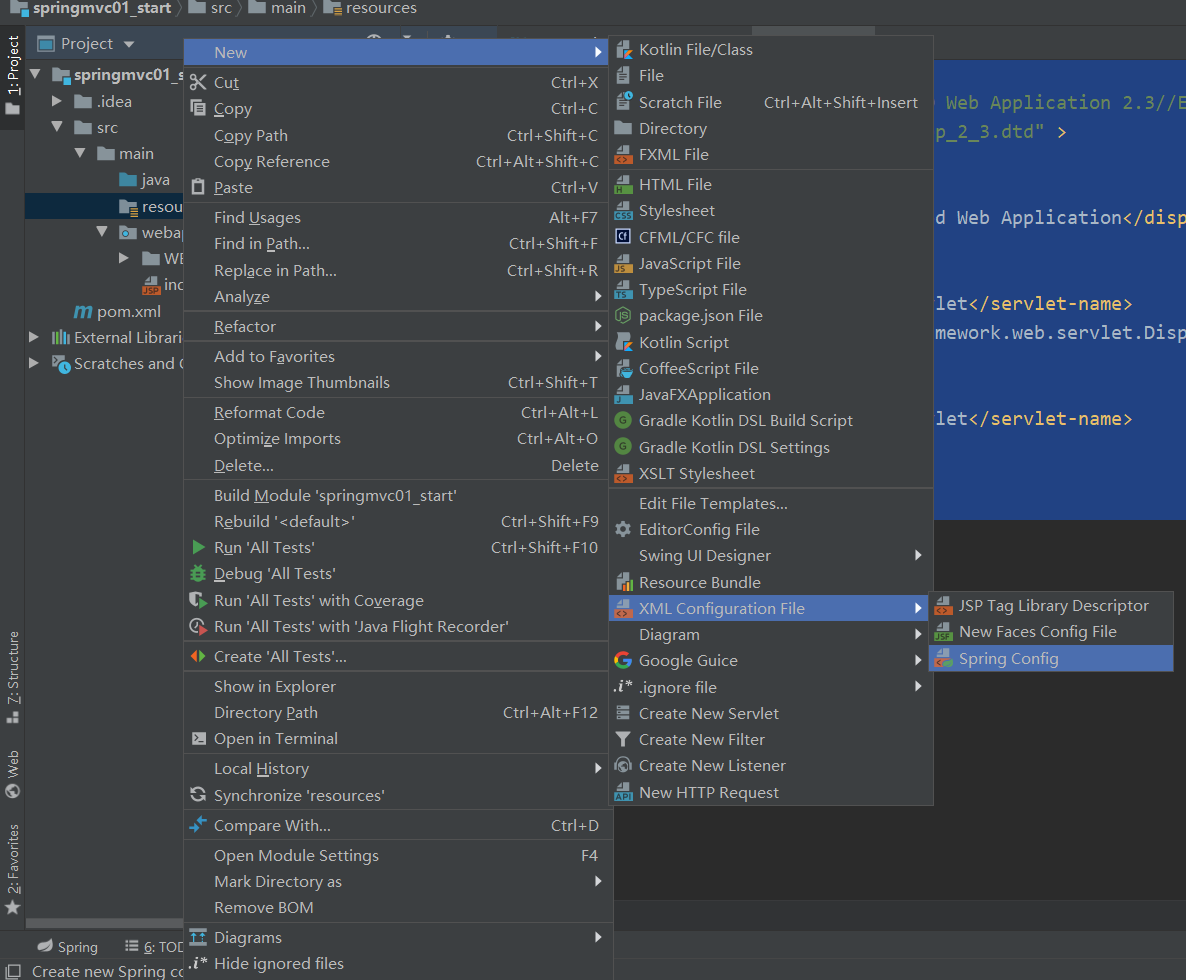This screenshot has height=980, width=1186.
Task: Click the Cut scissors icon
Action: tap(198, 82)
